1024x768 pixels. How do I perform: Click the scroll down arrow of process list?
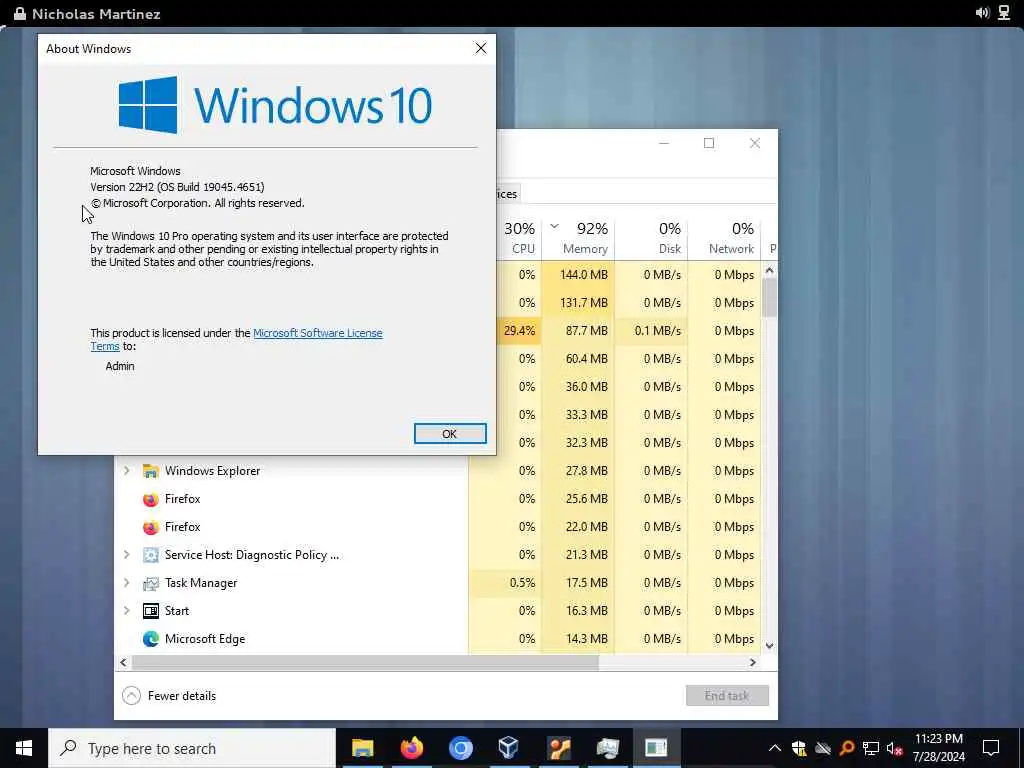click(x=769, y=646)
